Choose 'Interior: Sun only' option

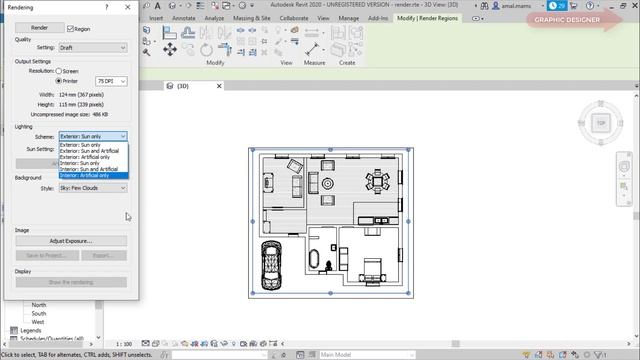click(x=93, y=163)
